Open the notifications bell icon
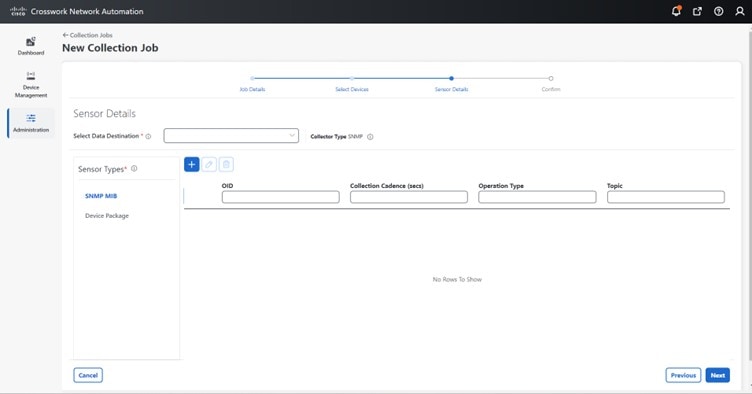The image size is (752, 394). point(676,11)
